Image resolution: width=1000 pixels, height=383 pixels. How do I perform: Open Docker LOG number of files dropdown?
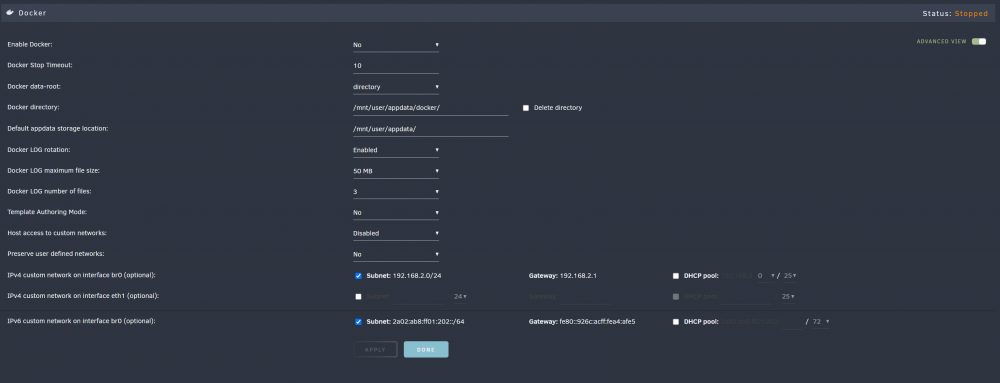pos(395,191)
